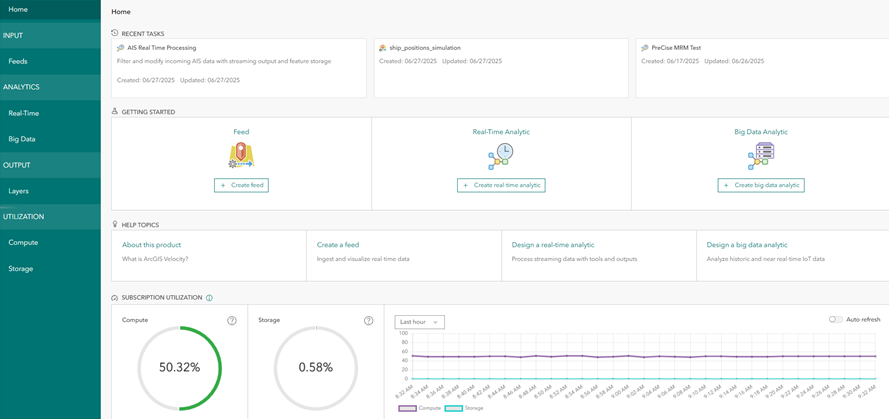Viewport: 889px width, 419px height.
Task: Click the Subscription Utilization info icon
Action: point(209,298)
